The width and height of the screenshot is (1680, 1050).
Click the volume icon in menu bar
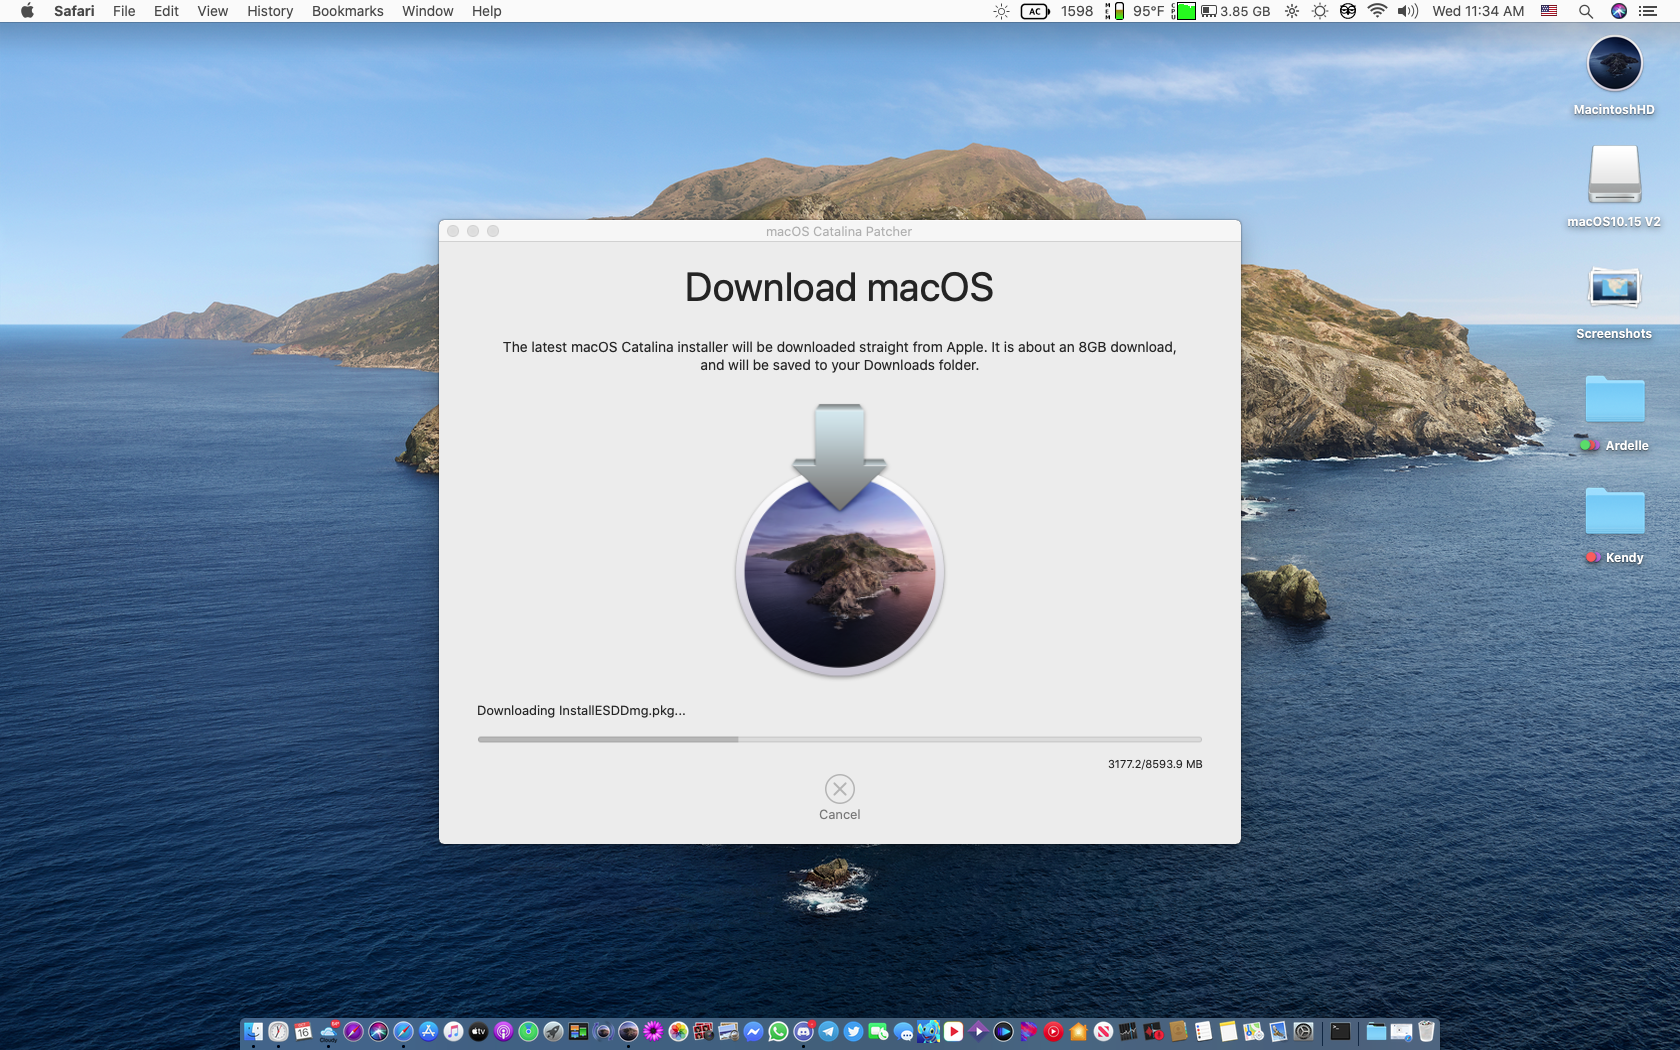1408,11
